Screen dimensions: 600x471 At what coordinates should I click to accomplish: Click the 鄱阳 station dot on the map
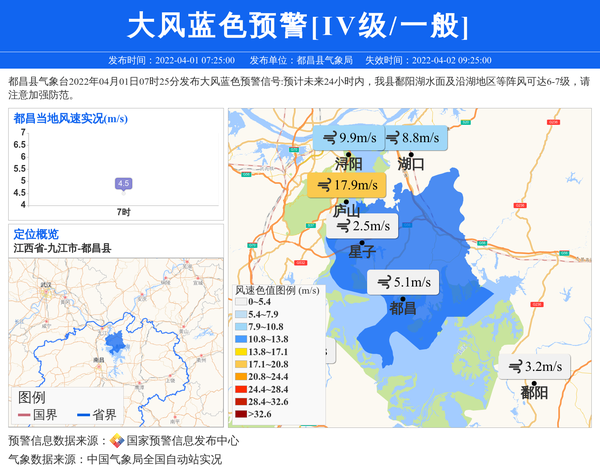pos(534,383)
